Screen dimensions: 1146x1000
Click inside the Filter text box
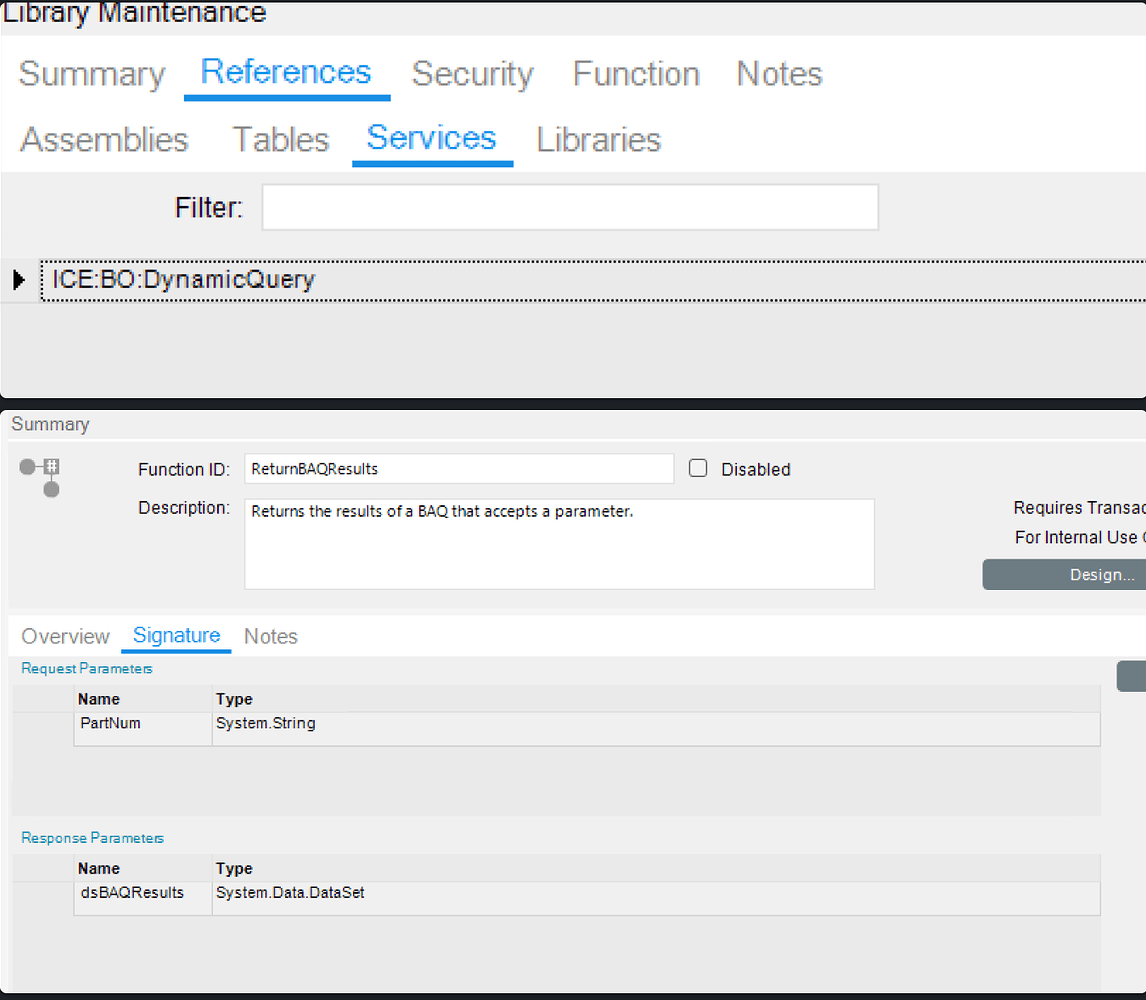(x=570, y=207)
